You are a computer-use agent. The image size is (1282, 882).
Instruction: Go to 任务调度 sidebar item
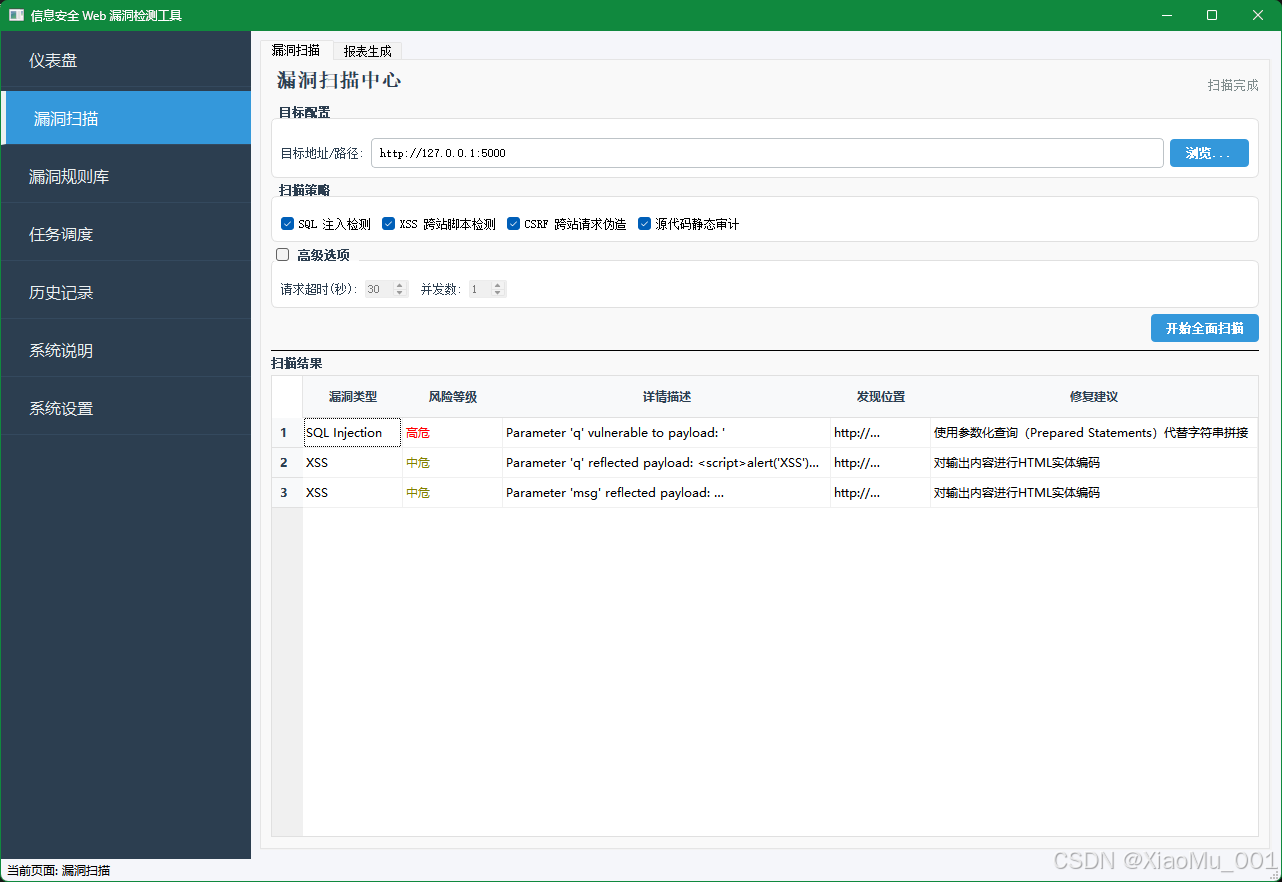click(x=126, y=235)
